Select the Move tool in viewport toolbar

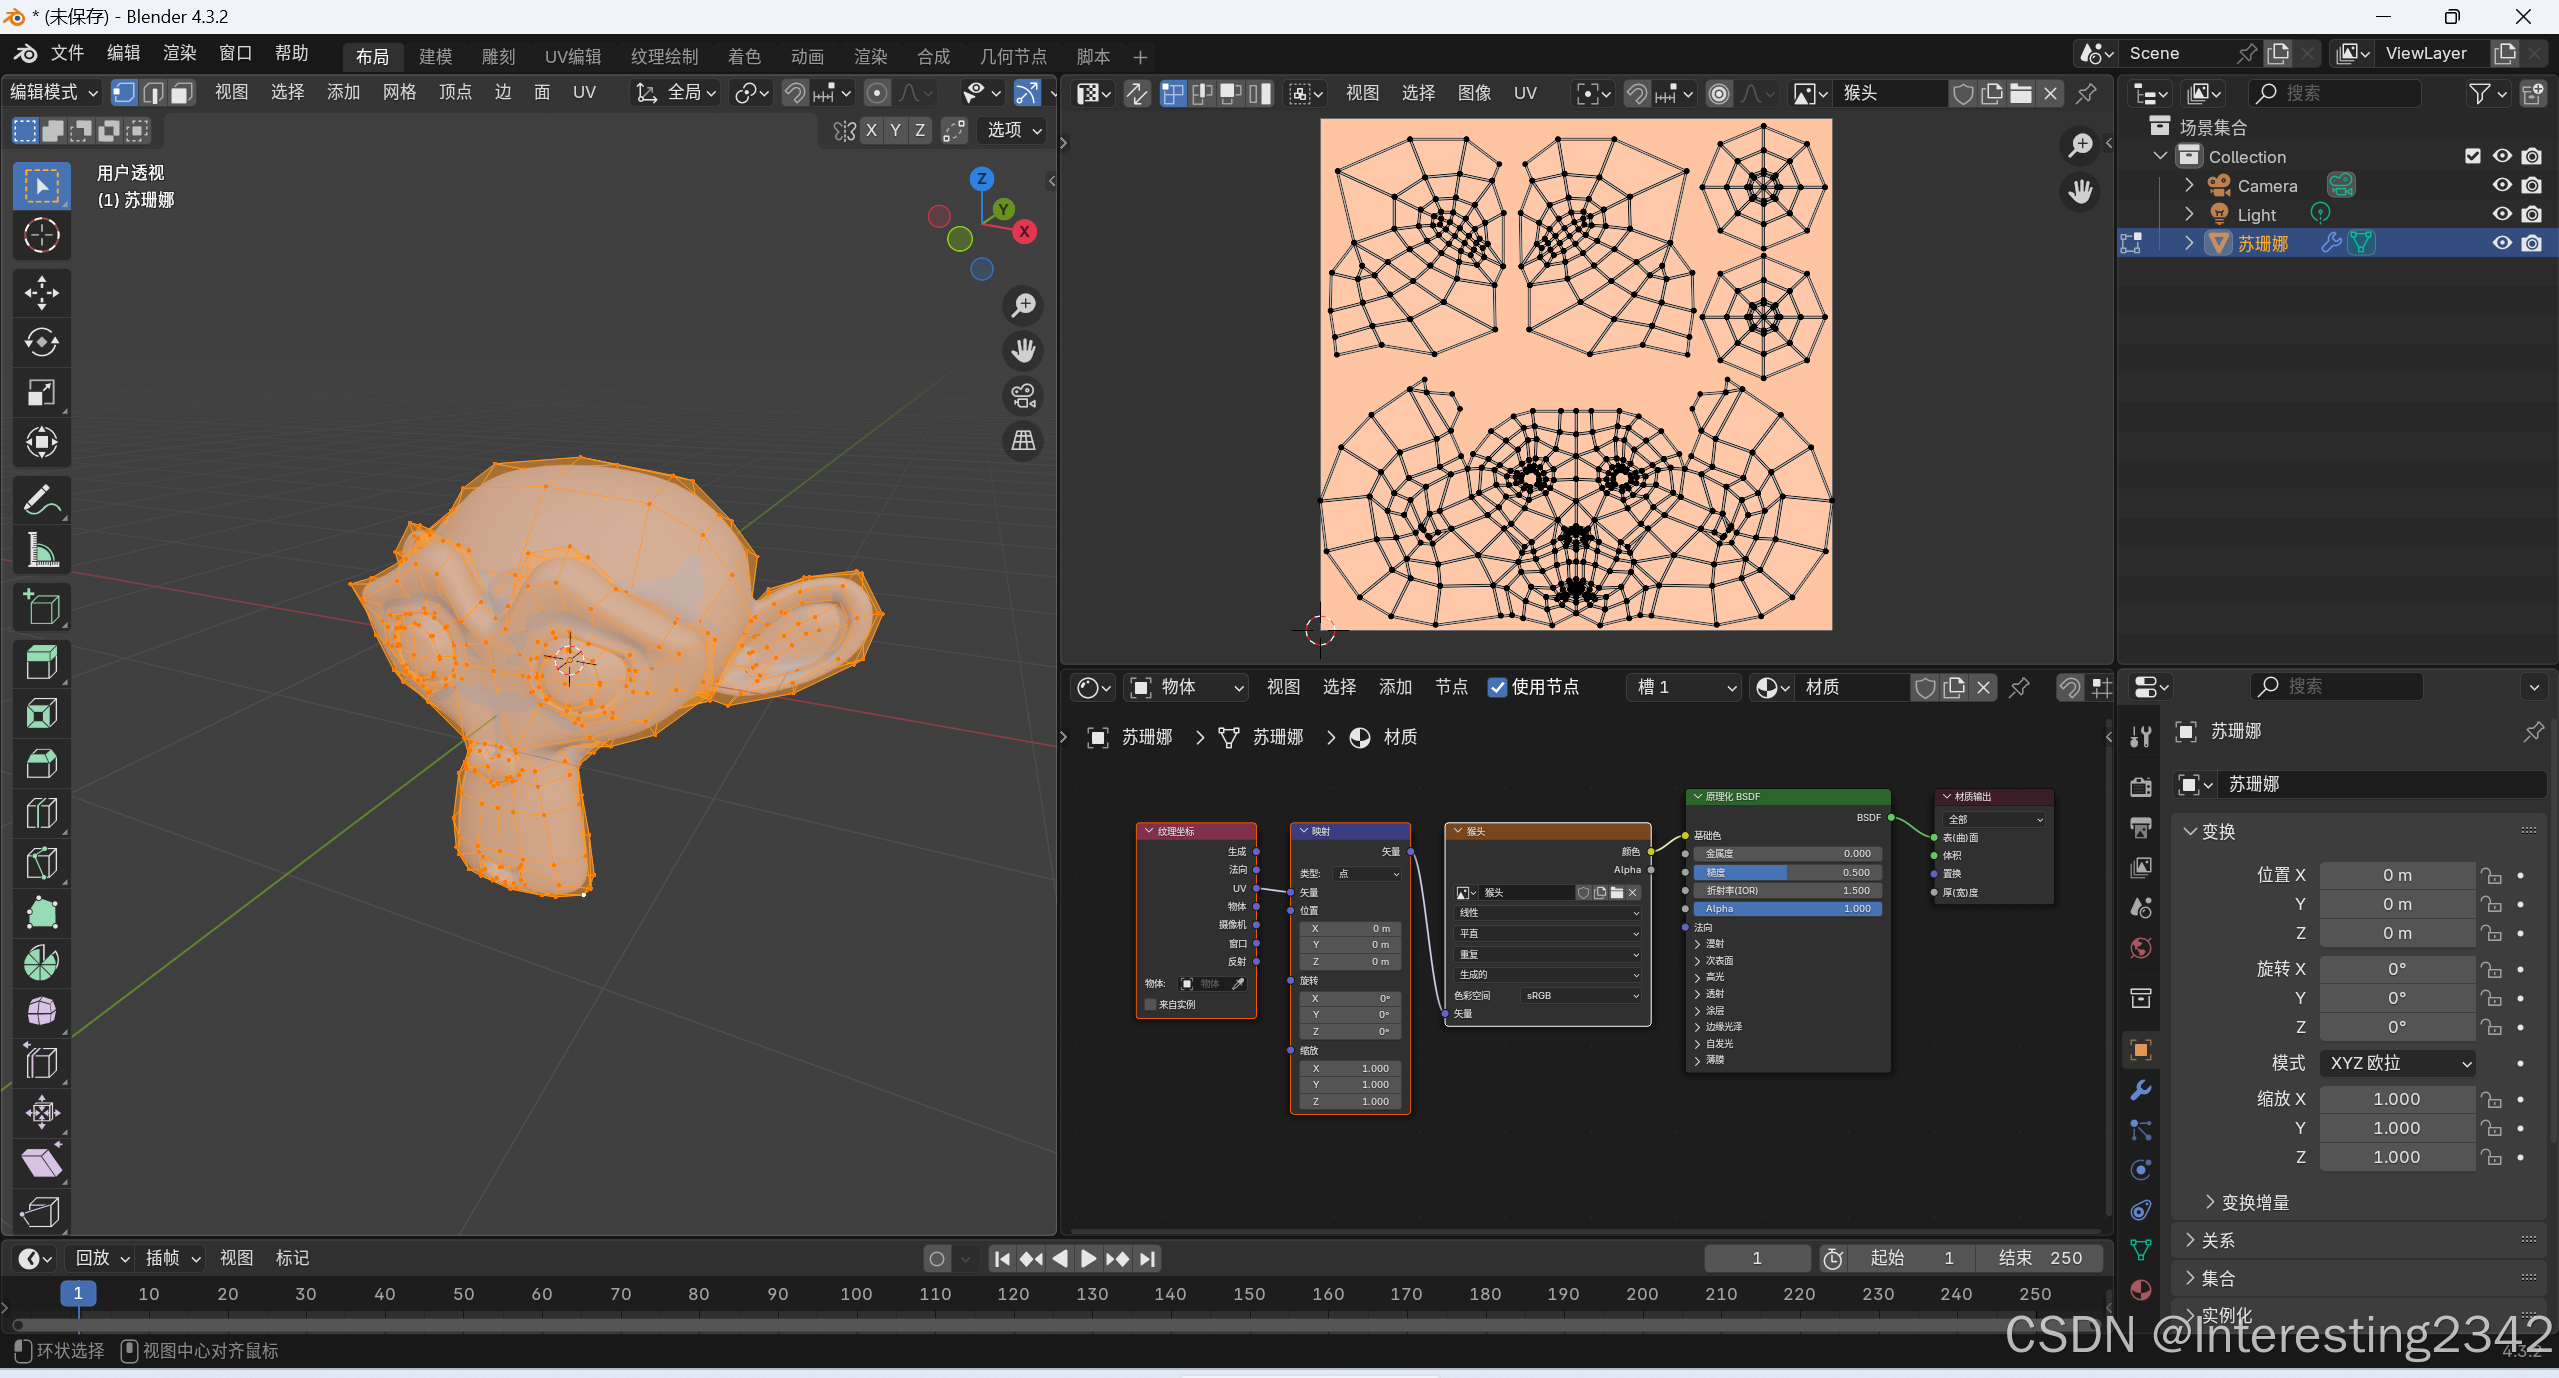pos(41,293)
